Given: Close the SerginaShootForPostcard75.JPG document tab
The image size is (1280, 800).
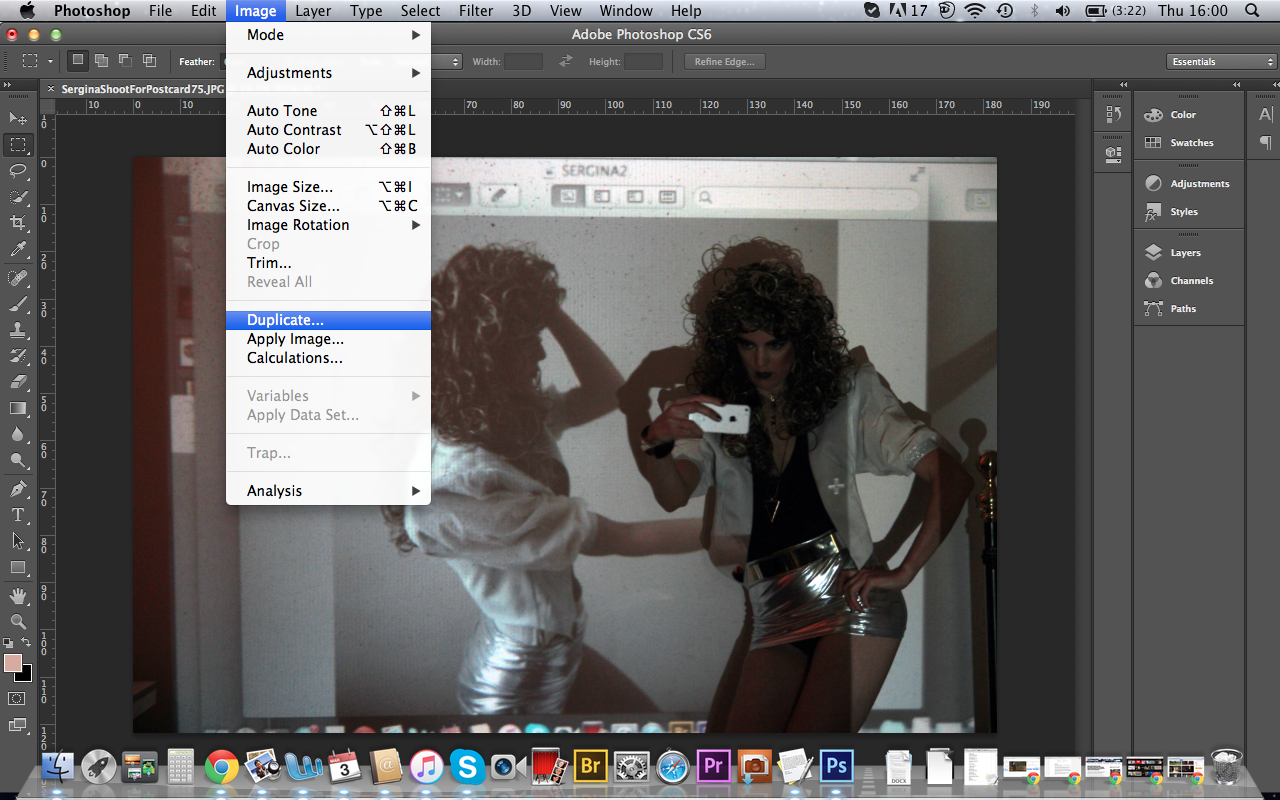Looking at the screenshot, I should point(51,89).
